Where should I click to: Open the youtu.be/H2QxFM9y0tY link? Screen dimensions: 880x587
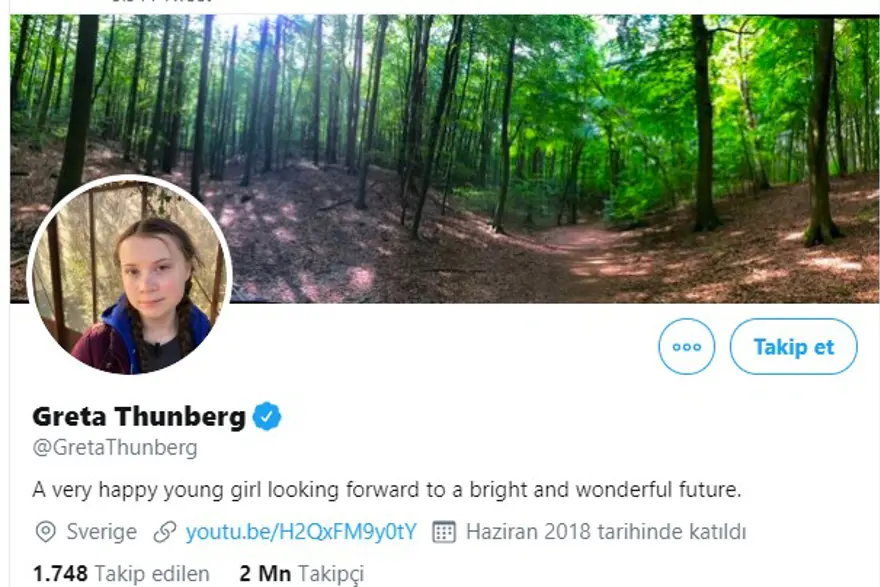click(x=301, y=531)
